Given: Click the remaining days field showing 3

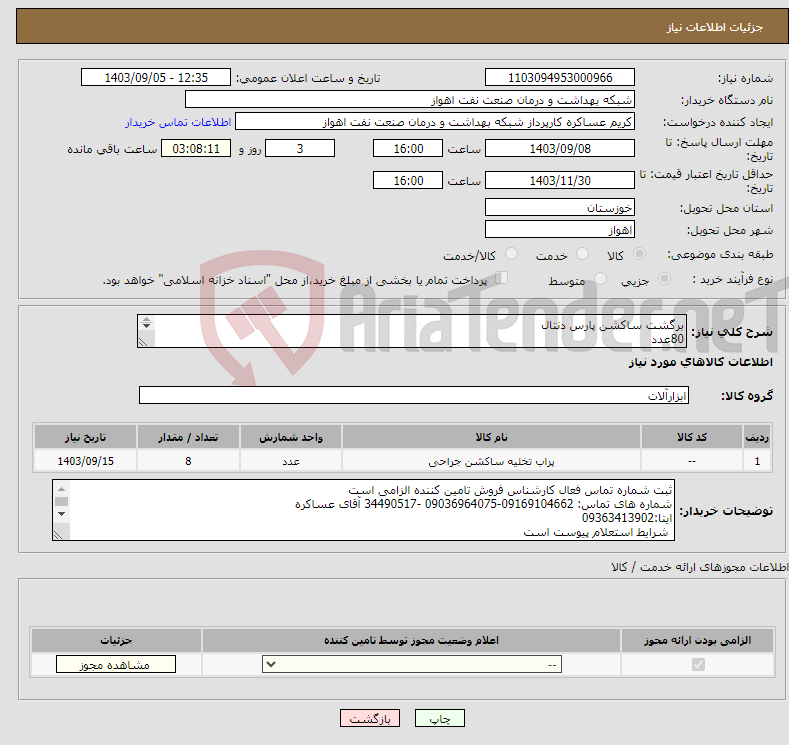Looking at the screenshot, I should [300, 148].
